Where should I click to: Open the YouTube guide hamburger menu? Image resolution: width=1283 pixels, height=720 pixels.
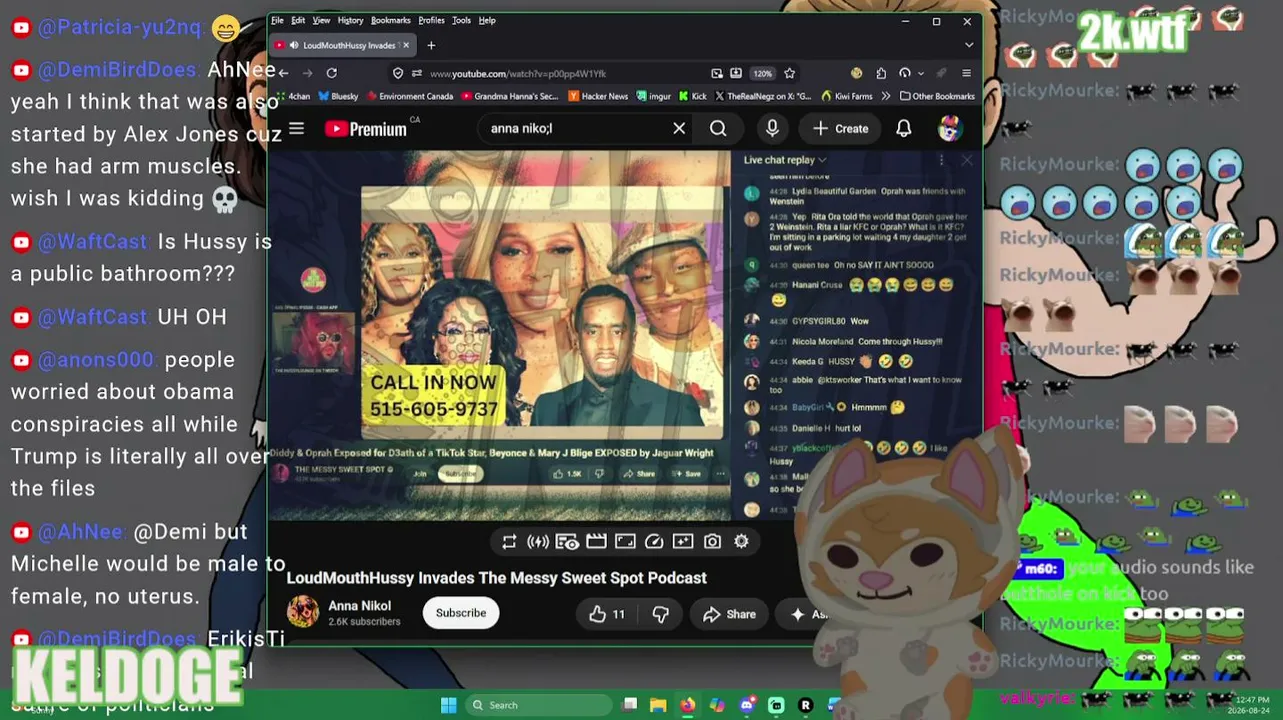(296, 128)
